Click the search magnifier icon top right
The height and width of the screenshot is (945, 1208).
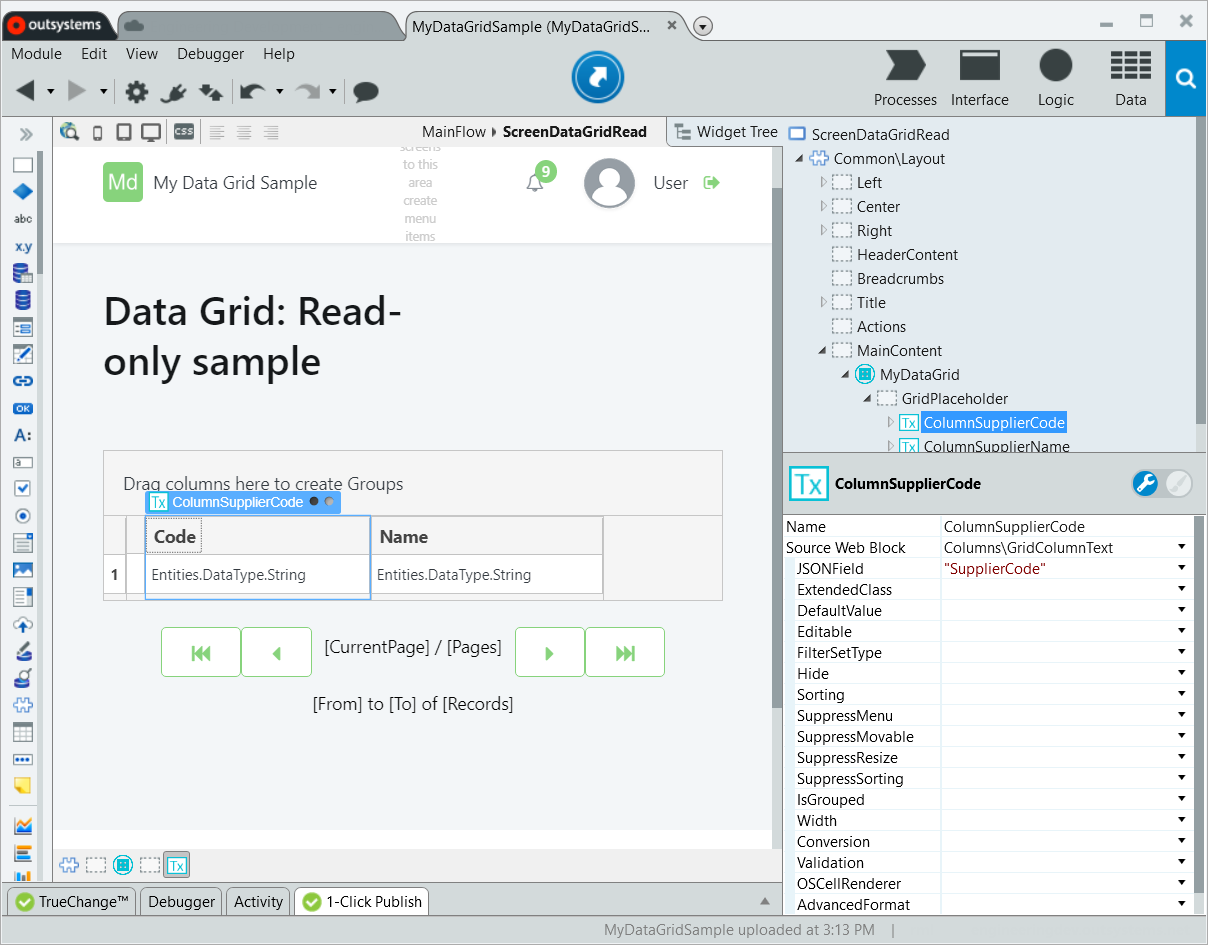[1185, 77]
